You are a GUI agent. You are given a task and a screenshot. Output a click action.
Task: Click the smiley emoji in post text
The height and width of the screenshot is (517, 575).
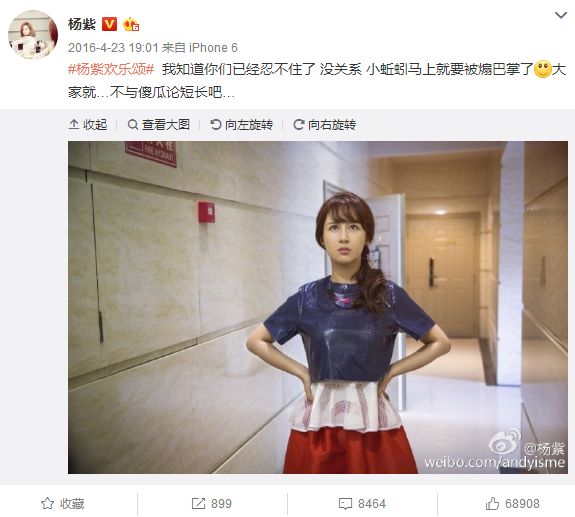pos(543,70)
